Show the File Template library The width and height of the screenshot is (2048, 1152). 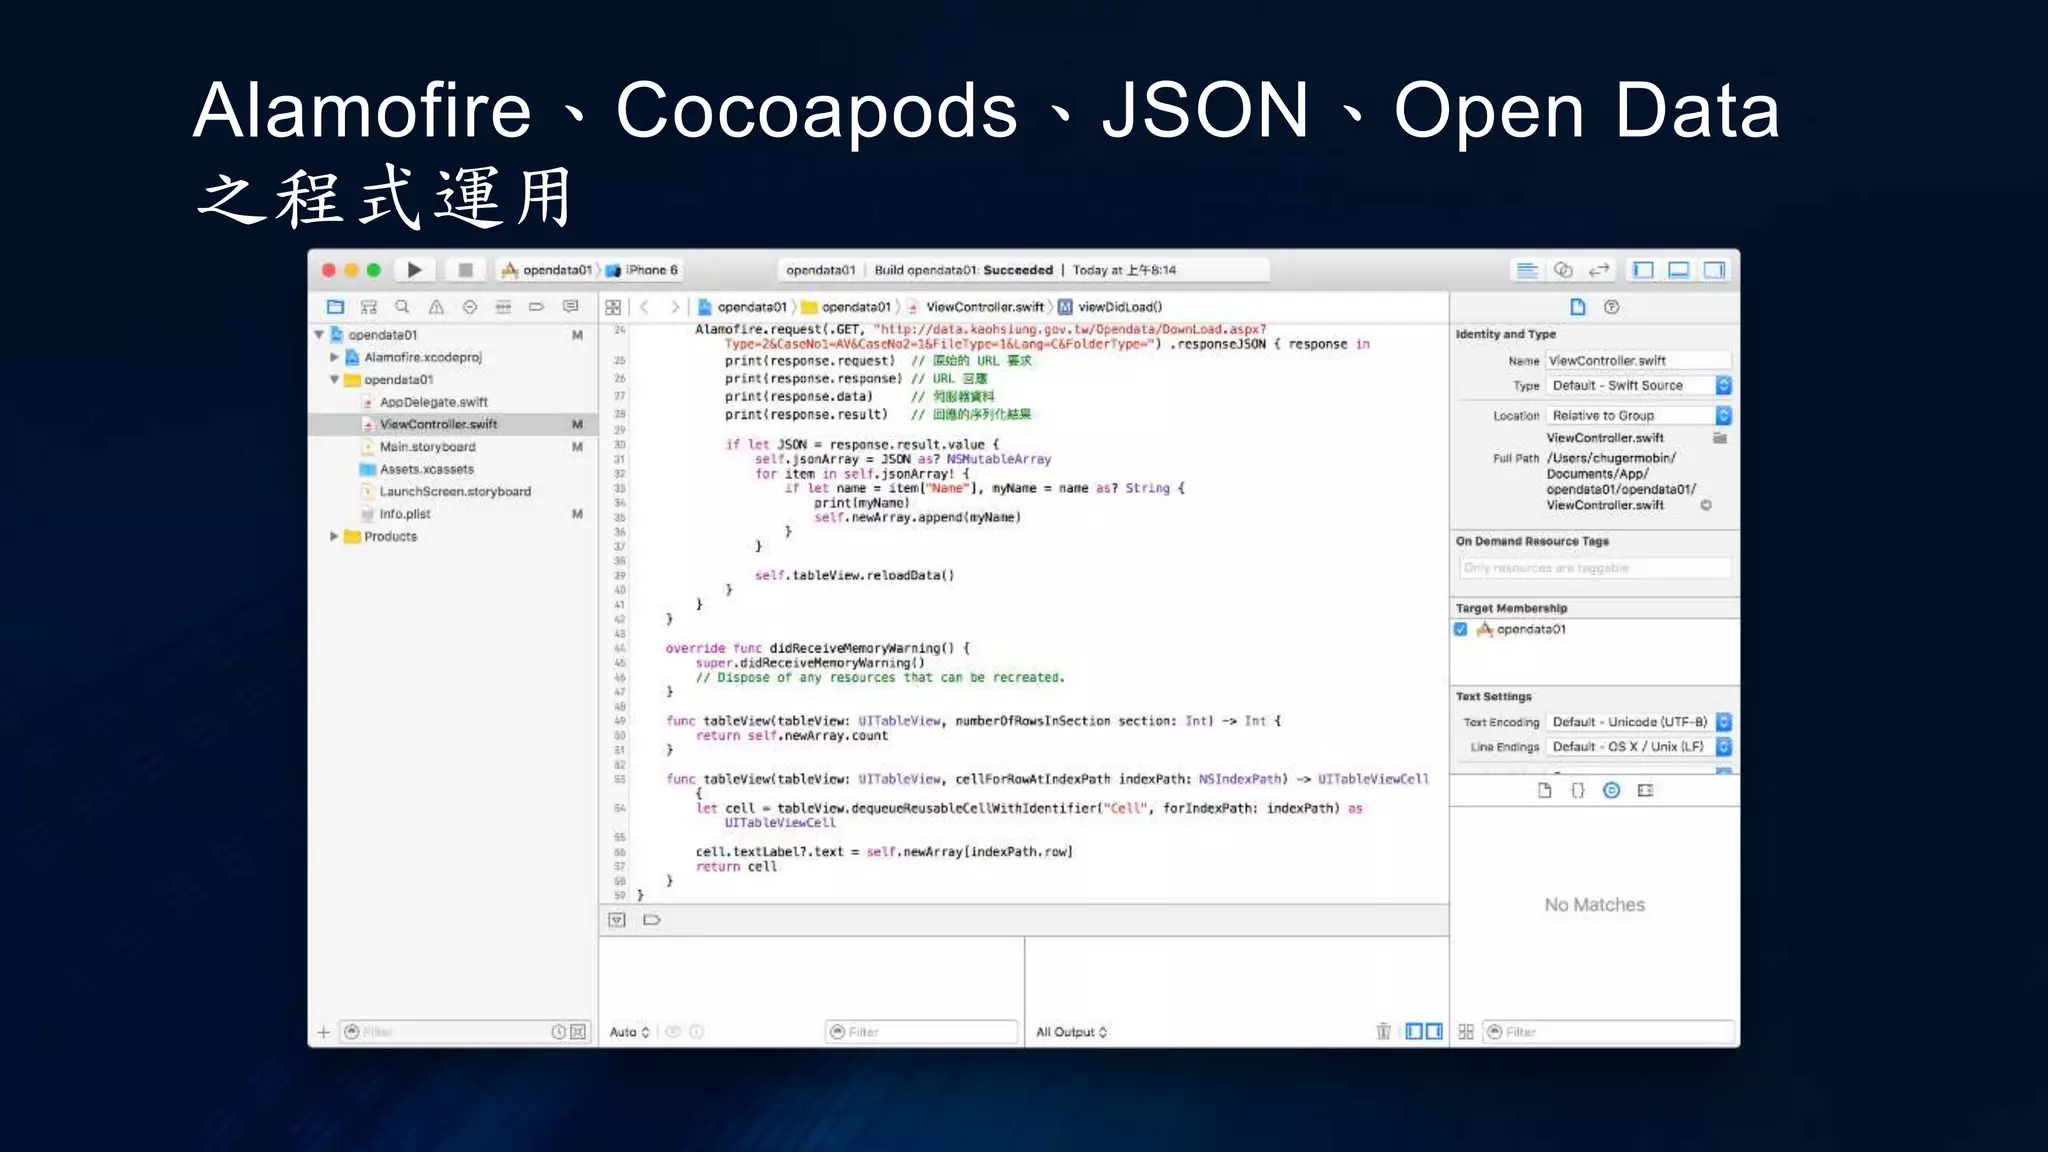(1544, 790)
